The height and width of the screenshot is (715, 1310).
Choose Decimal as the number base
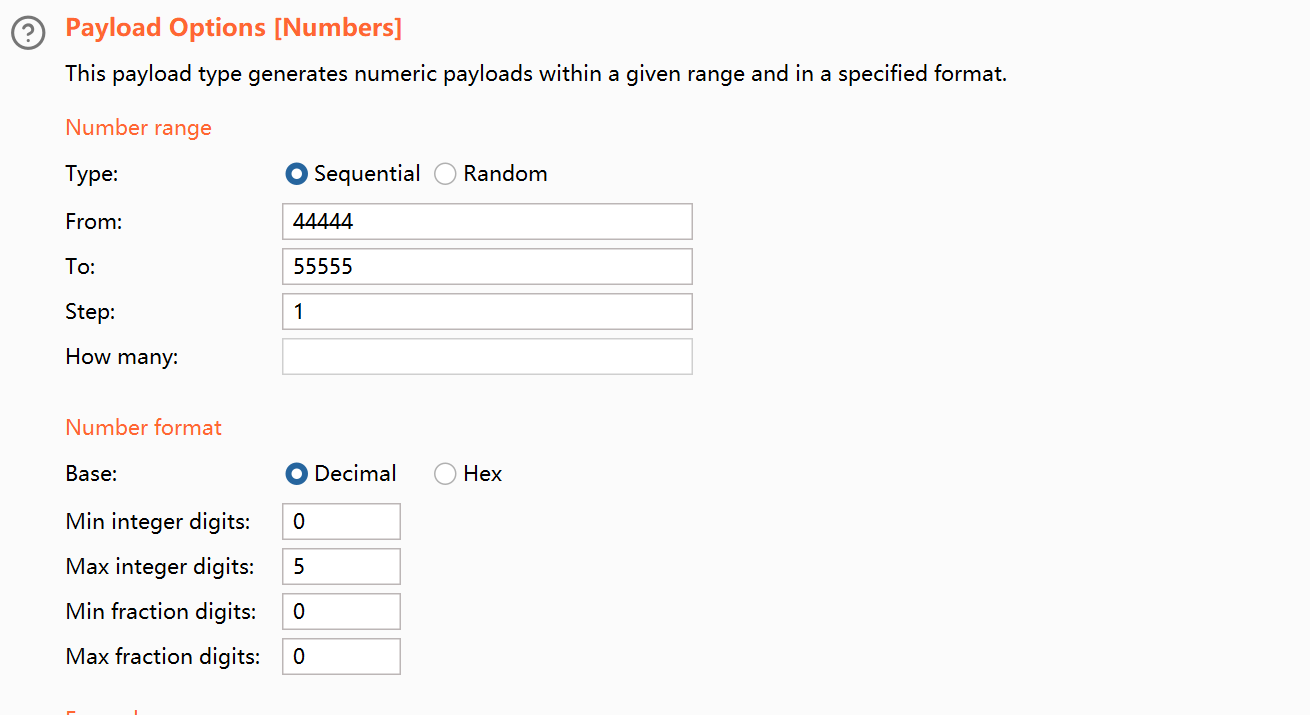click(x=296, y=474)
